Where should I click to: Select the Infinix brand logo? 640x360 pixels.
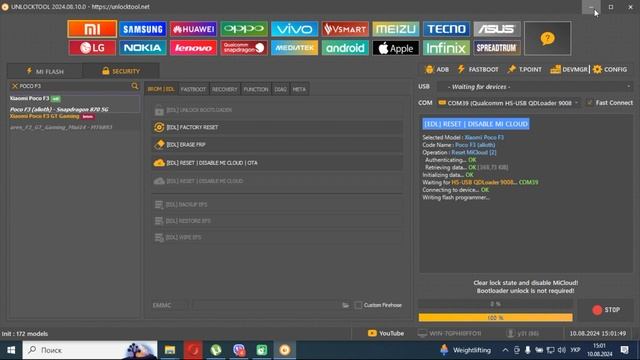(x=446, y=48)
